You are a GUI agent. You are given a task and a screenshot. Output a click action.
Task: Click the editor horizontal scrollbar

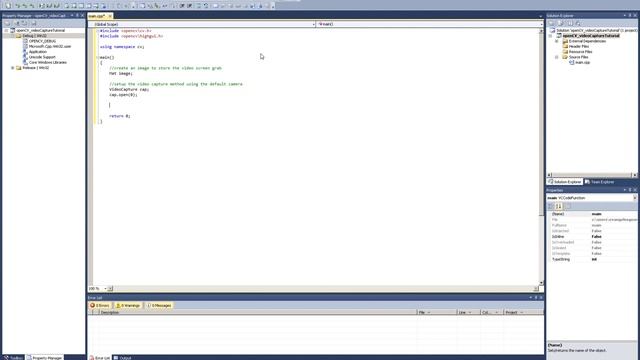click(x=322, y=289)
